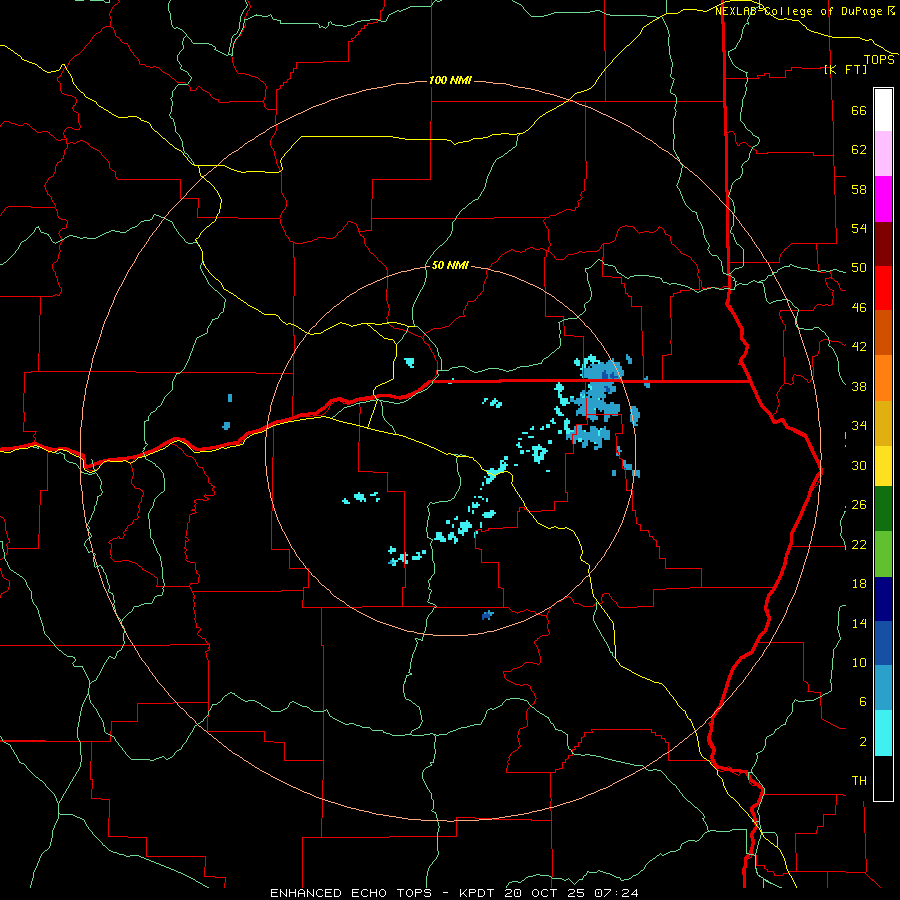The width and height of the screenshot is (900, 900).
Task: Click the dark green 26 kft swatch
Action: [883, 509]
